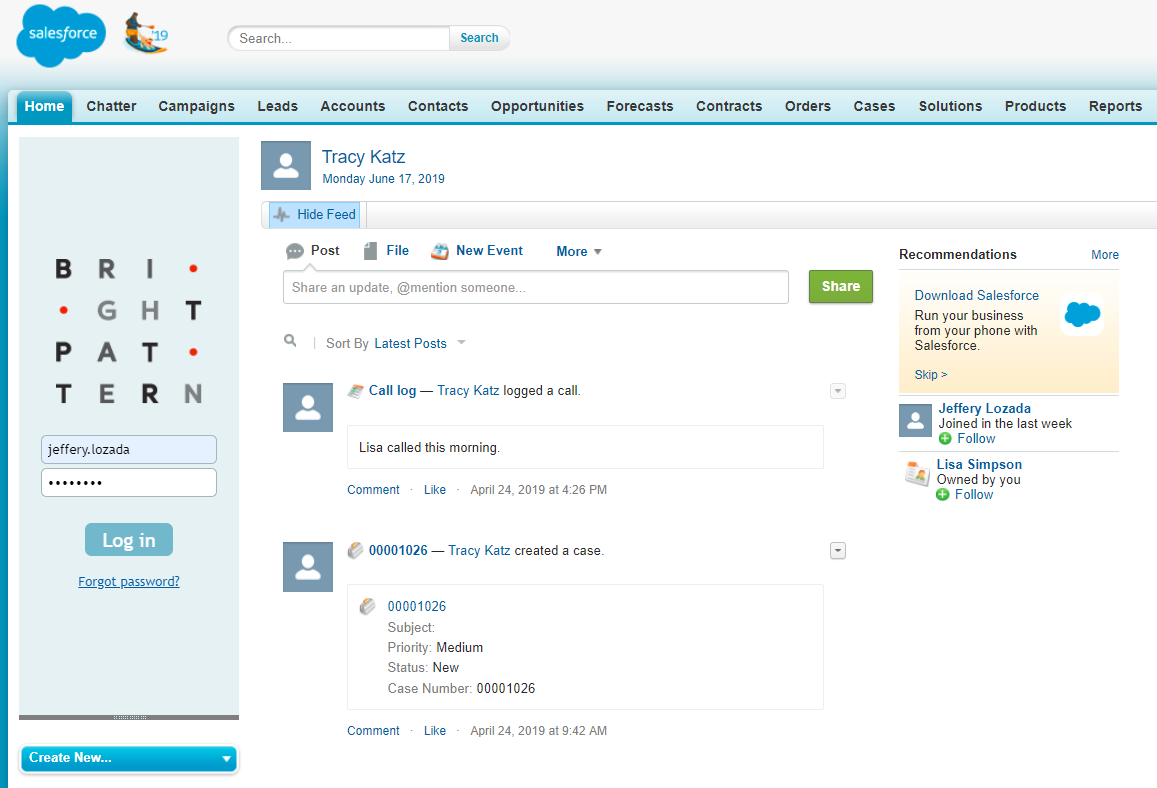Select the Accounts tab
This screenshot has height=788, width=1157.
click(x=353, y=106)
